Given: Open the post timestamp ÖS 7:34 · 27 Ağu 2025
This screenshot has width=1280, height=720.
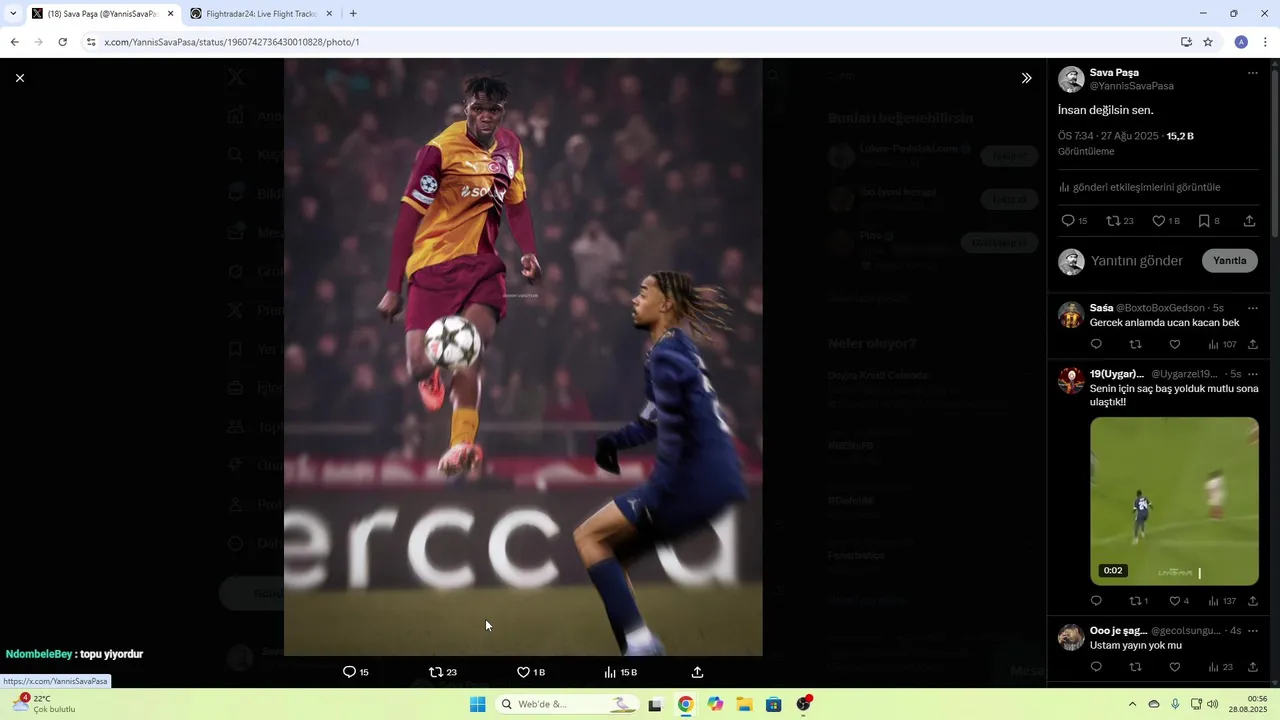Looking at the screenshot, I should [1108, 136].
